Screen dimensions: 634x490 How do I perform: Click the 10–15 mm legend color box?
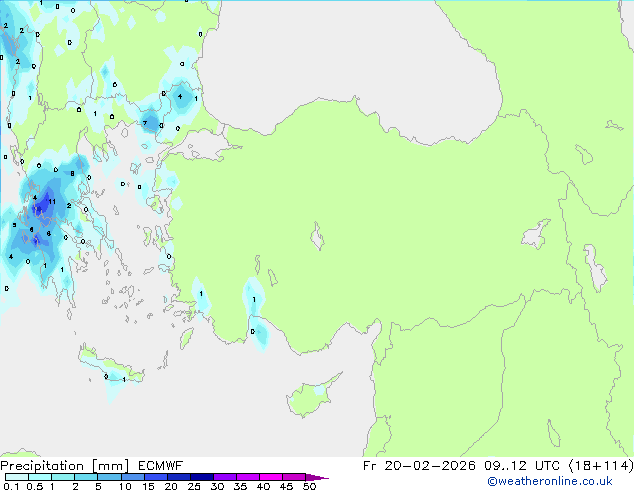pos(132,477)
